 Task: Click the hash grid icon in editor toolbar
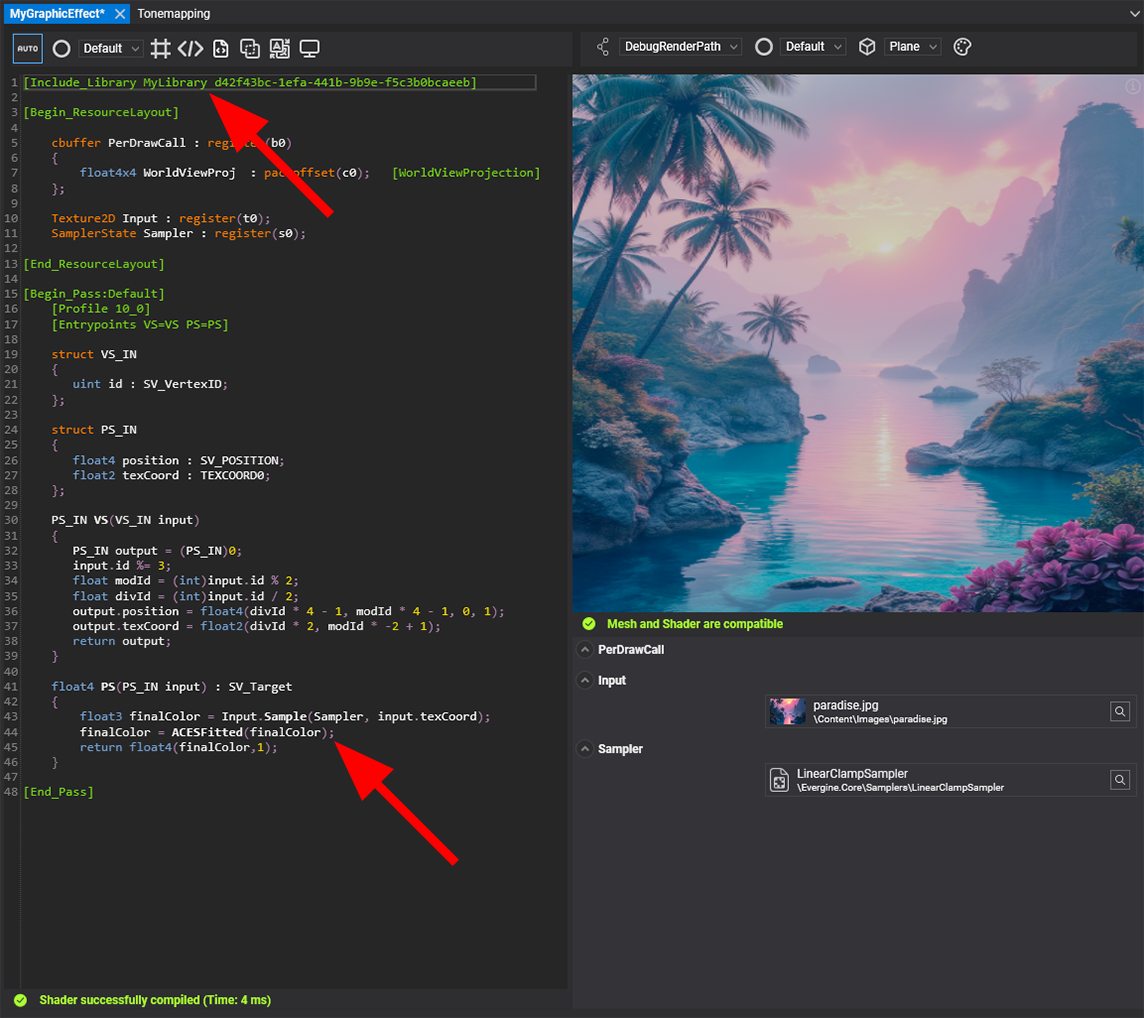click(x=160, y=48)
